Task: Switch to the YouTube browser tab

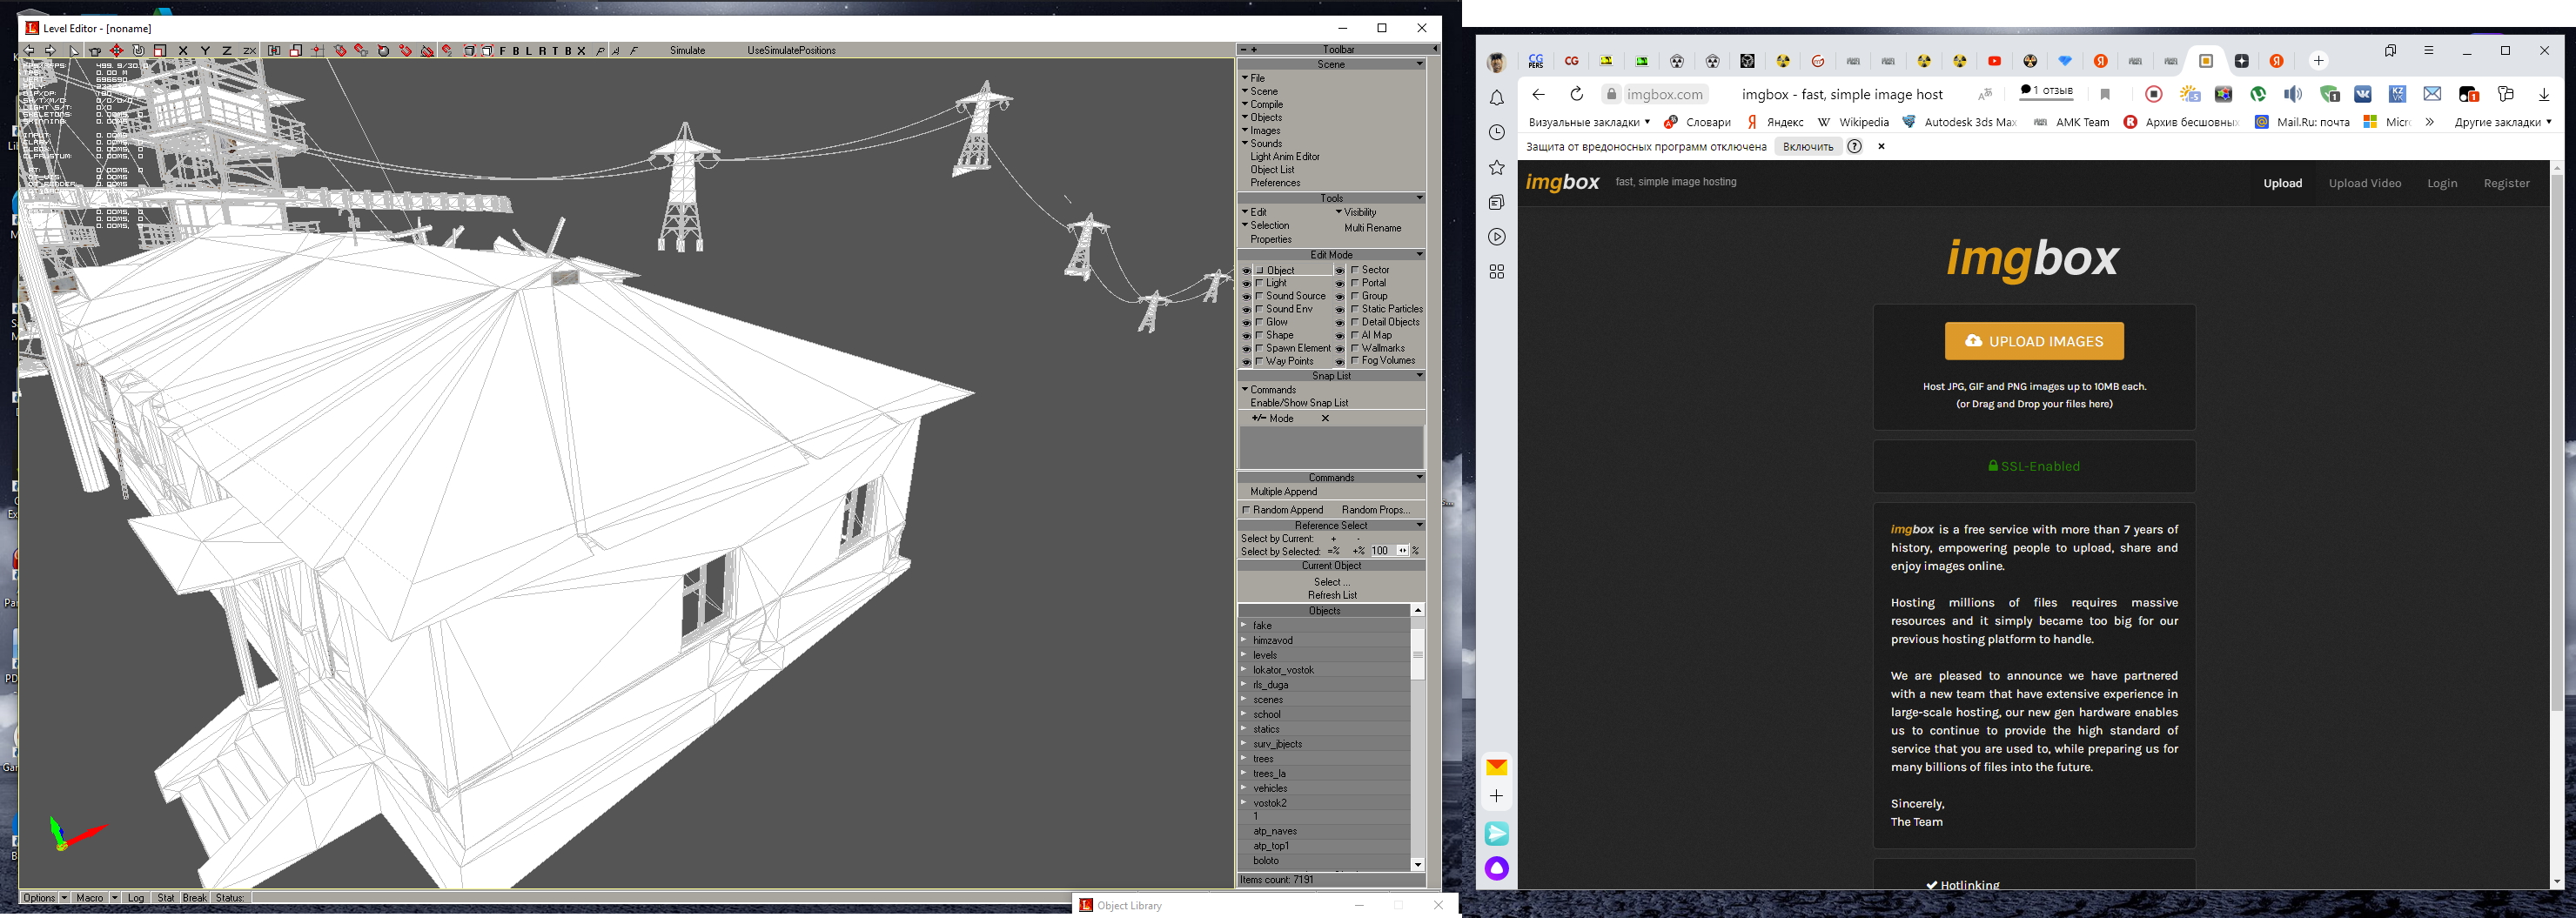Action: click(1994, 61)
